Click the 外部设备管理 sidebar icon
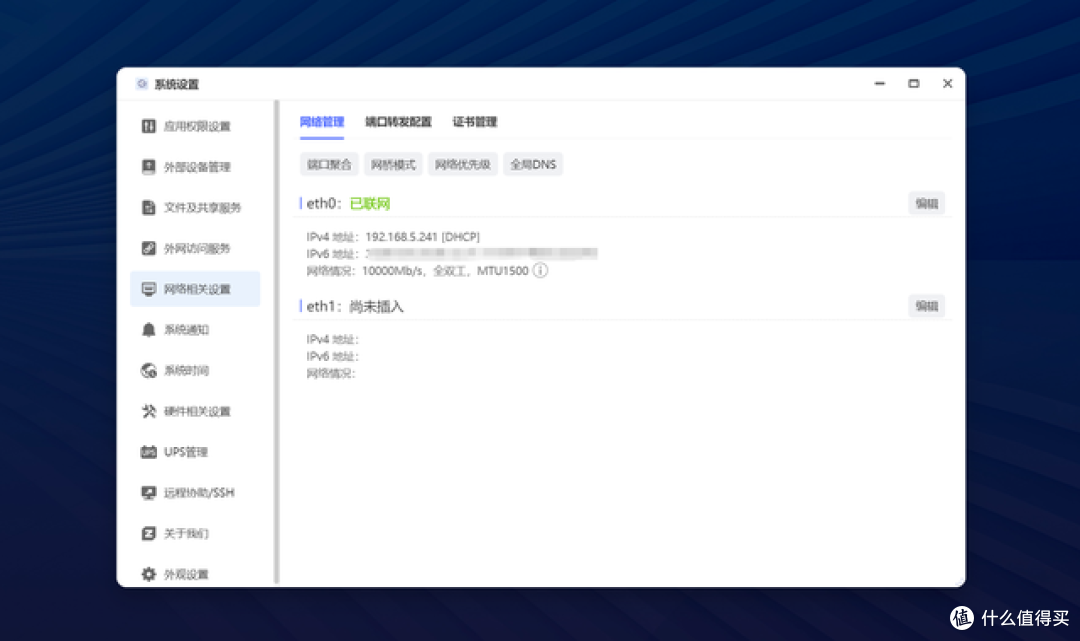Image resolution: width=1080 pixels, height=641 pixels. (148, 167)
